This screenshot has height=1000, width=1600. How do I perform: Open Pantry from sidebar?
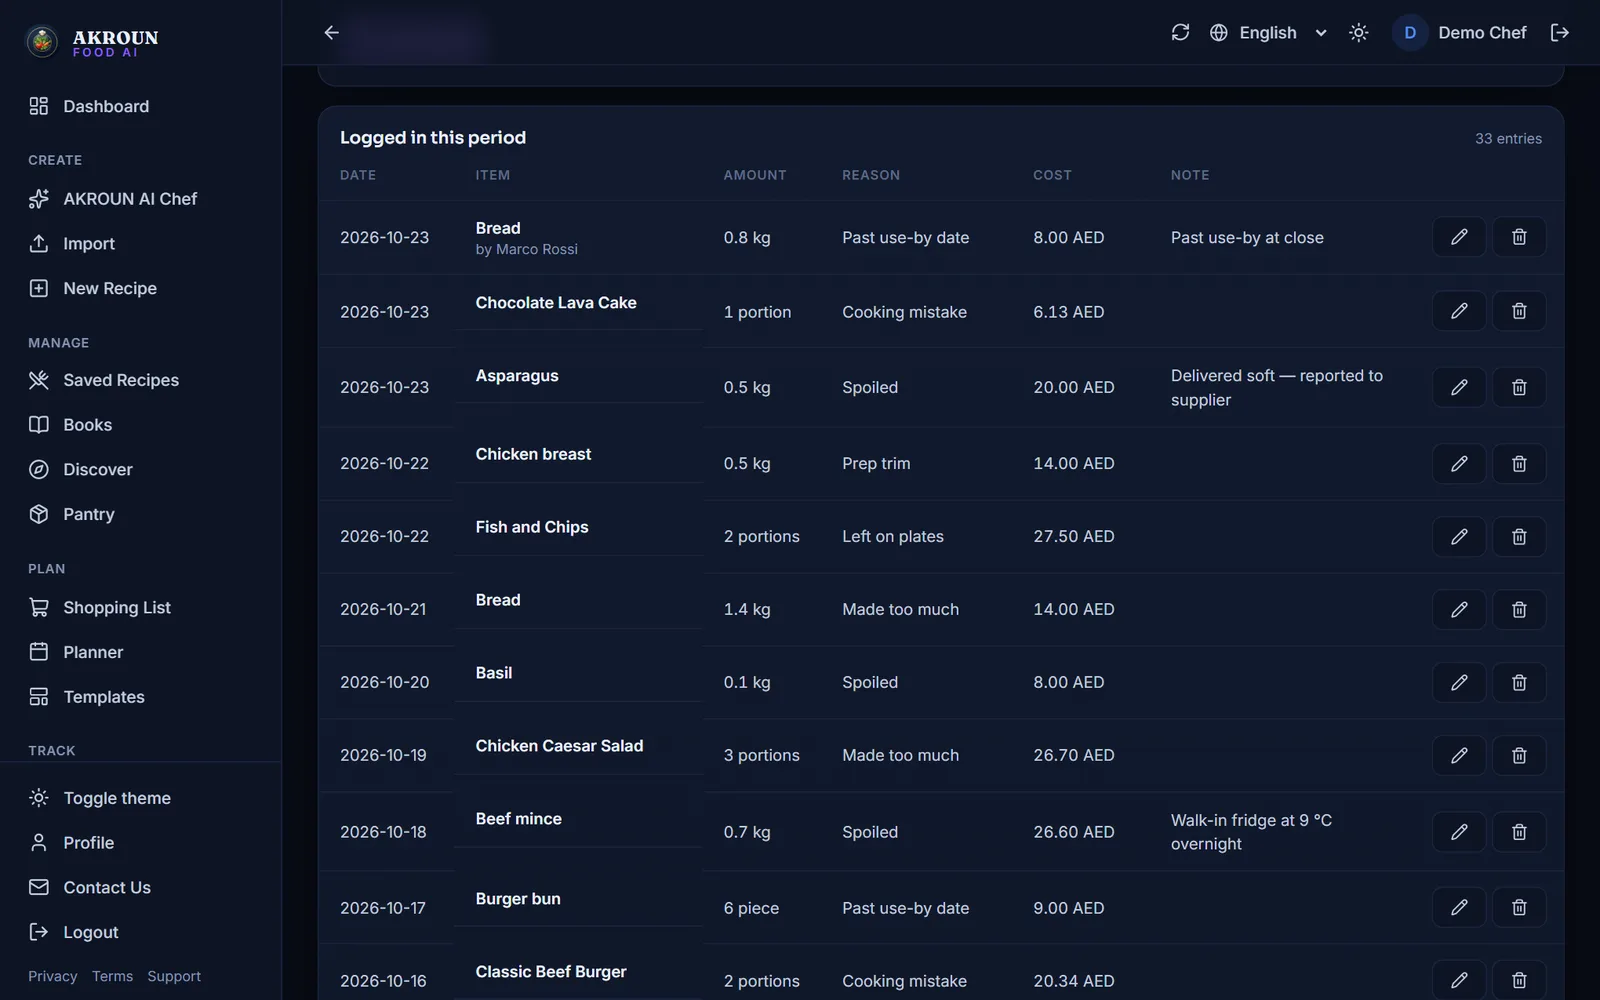[x=140, y=514]
